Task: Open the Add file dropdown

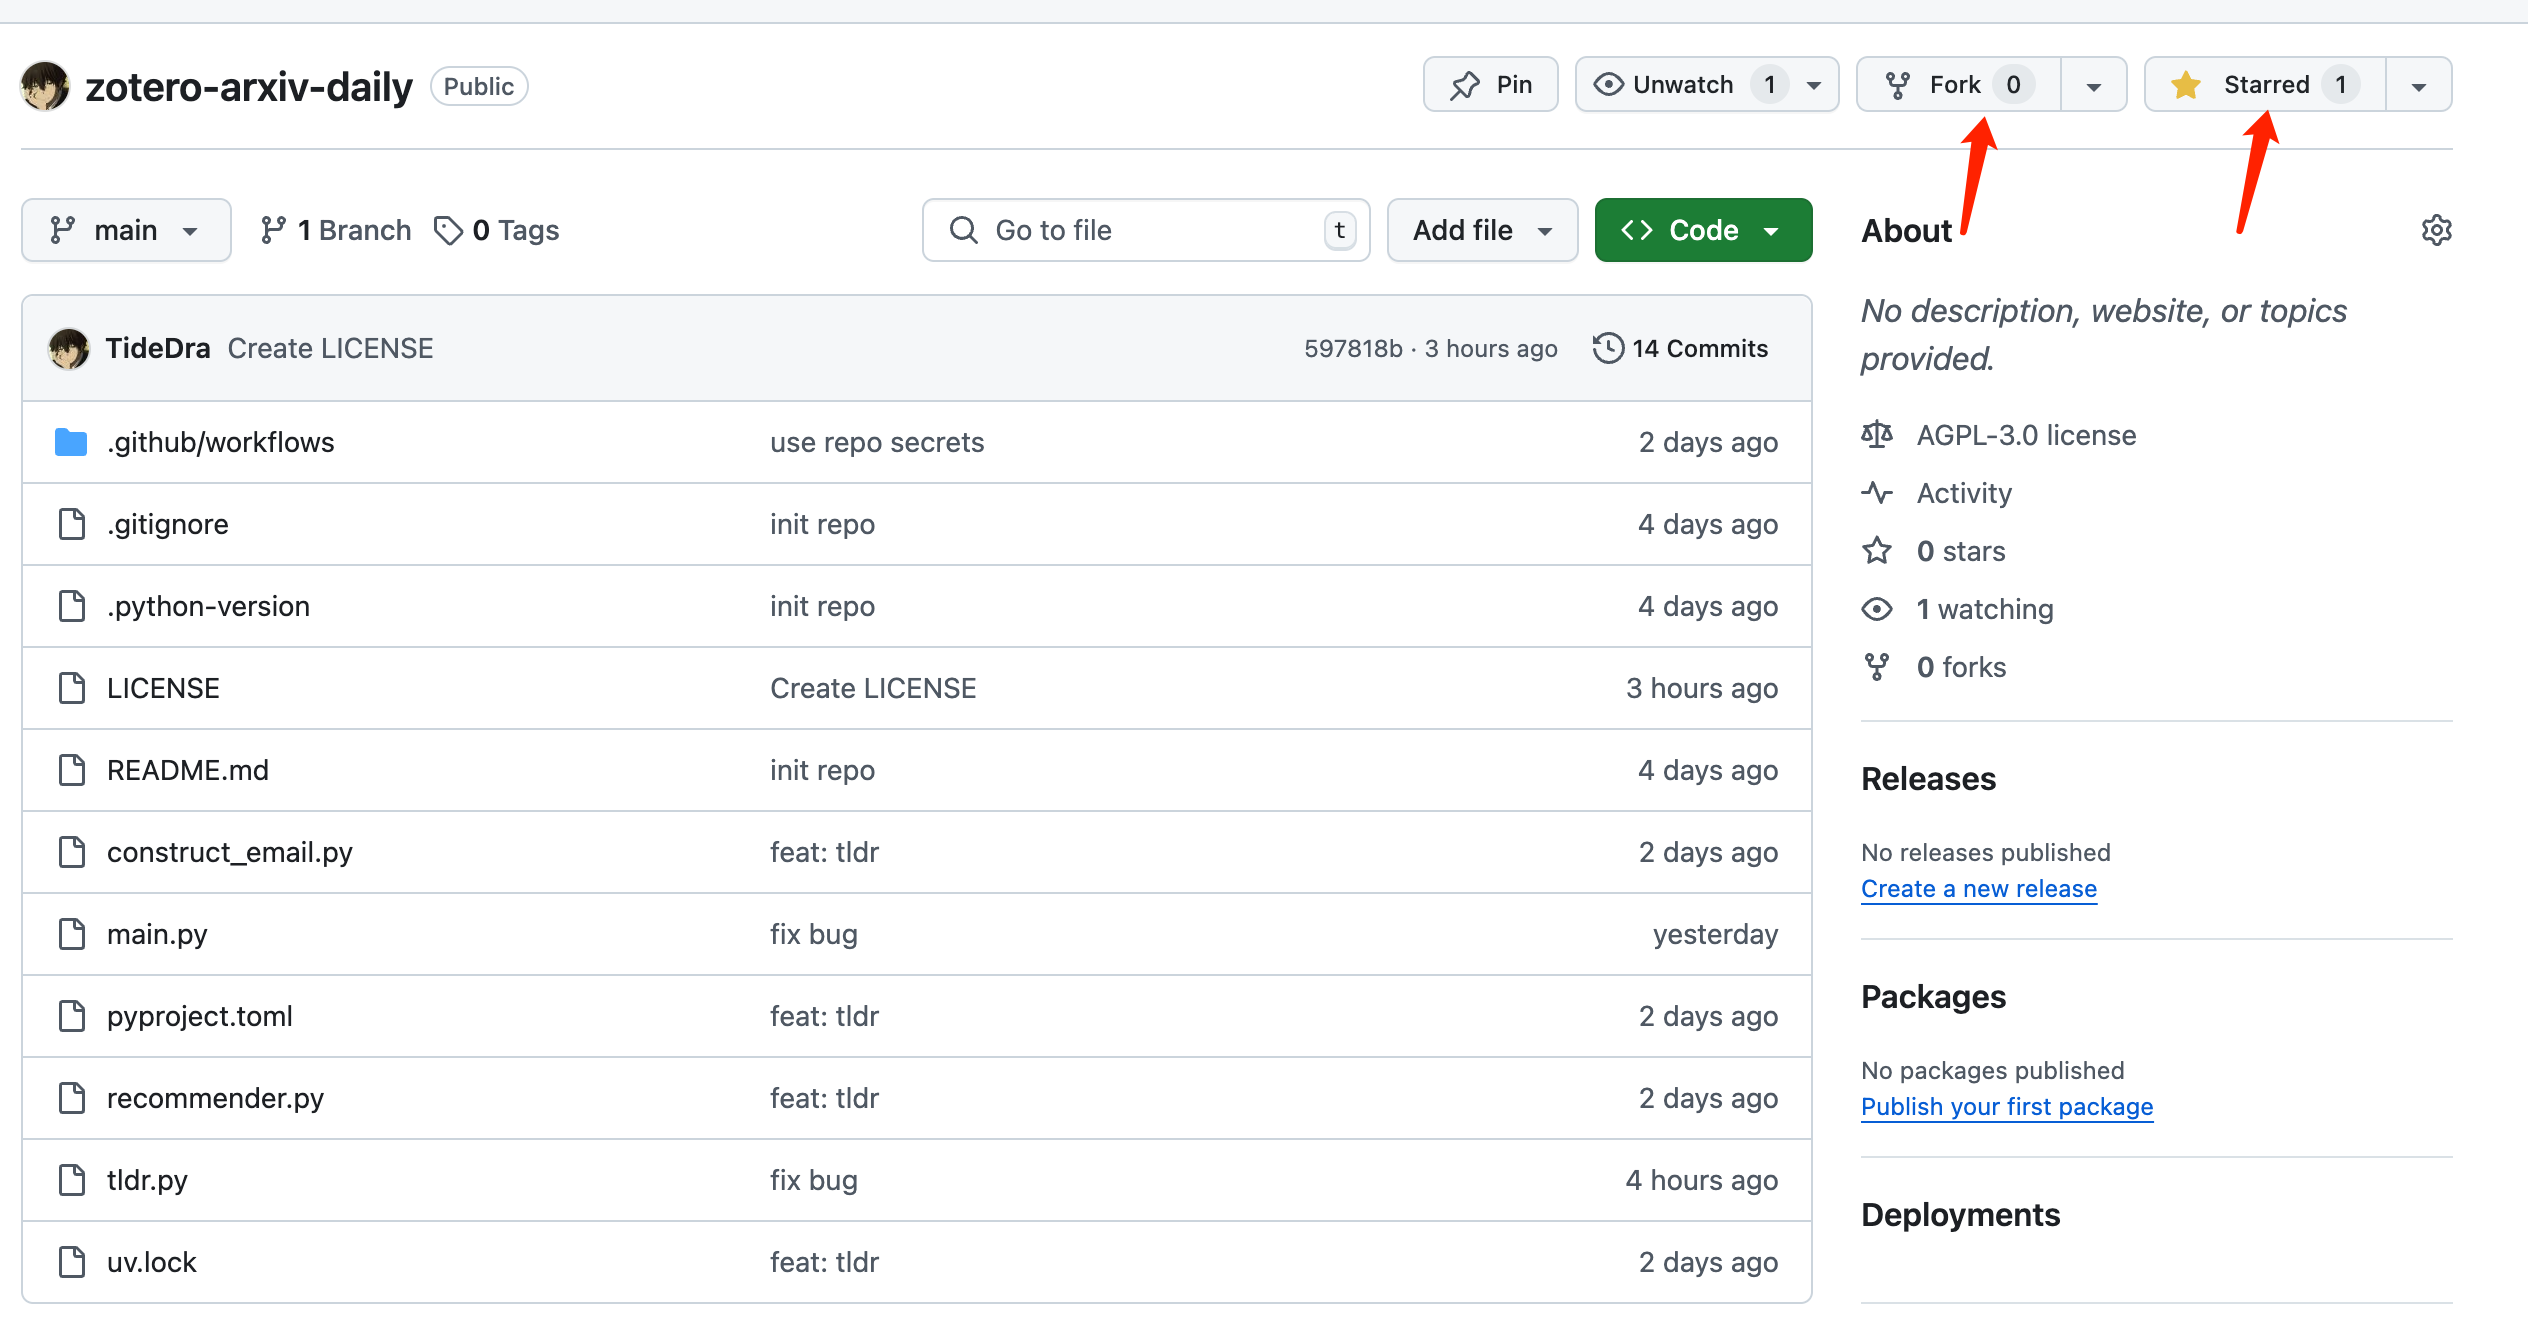Action: pyautogui.click(x=1482, y=230)
